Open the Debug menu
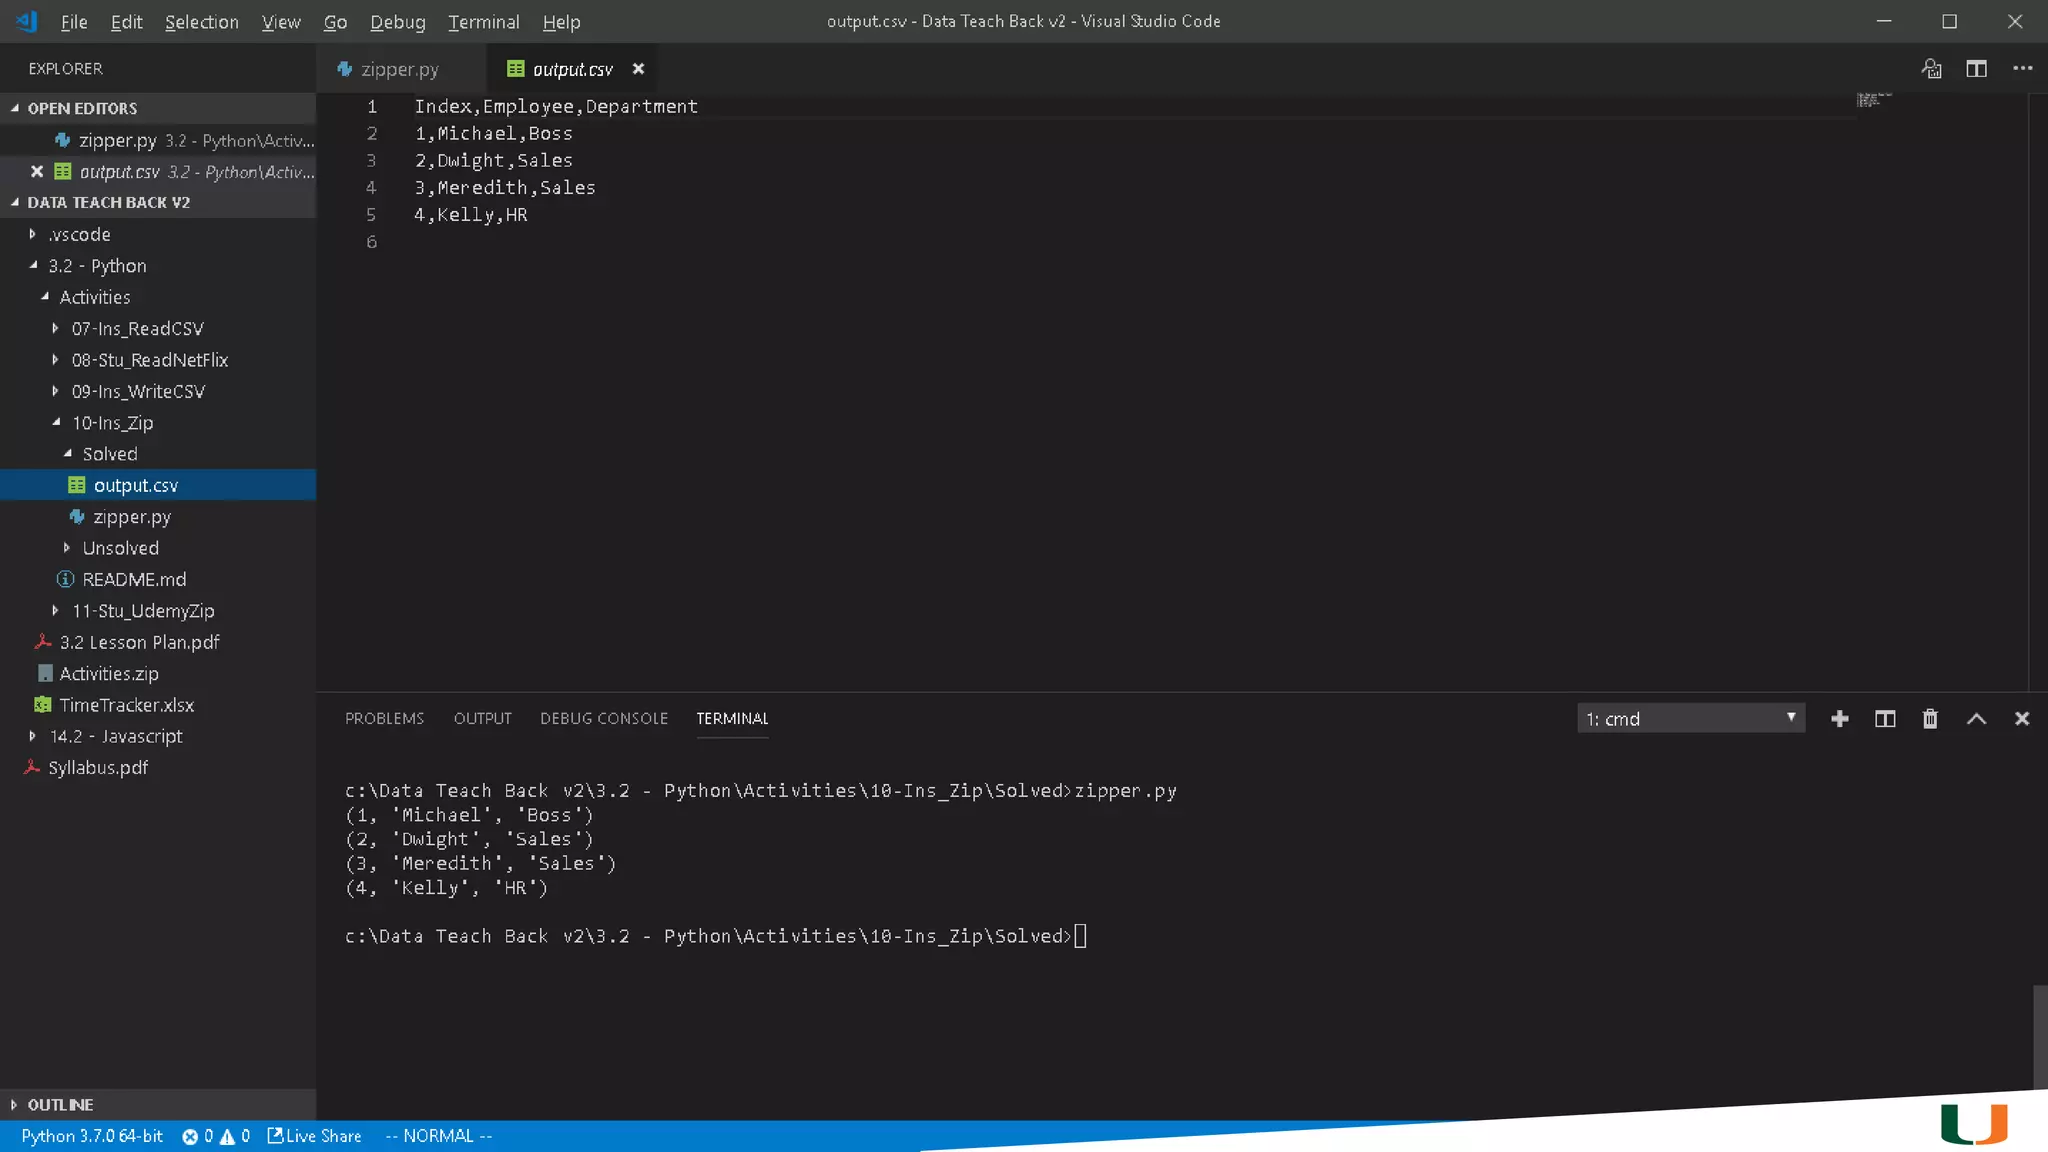Image resolution: width=2048 pixels, height=1152 pixels. point(397,22)
